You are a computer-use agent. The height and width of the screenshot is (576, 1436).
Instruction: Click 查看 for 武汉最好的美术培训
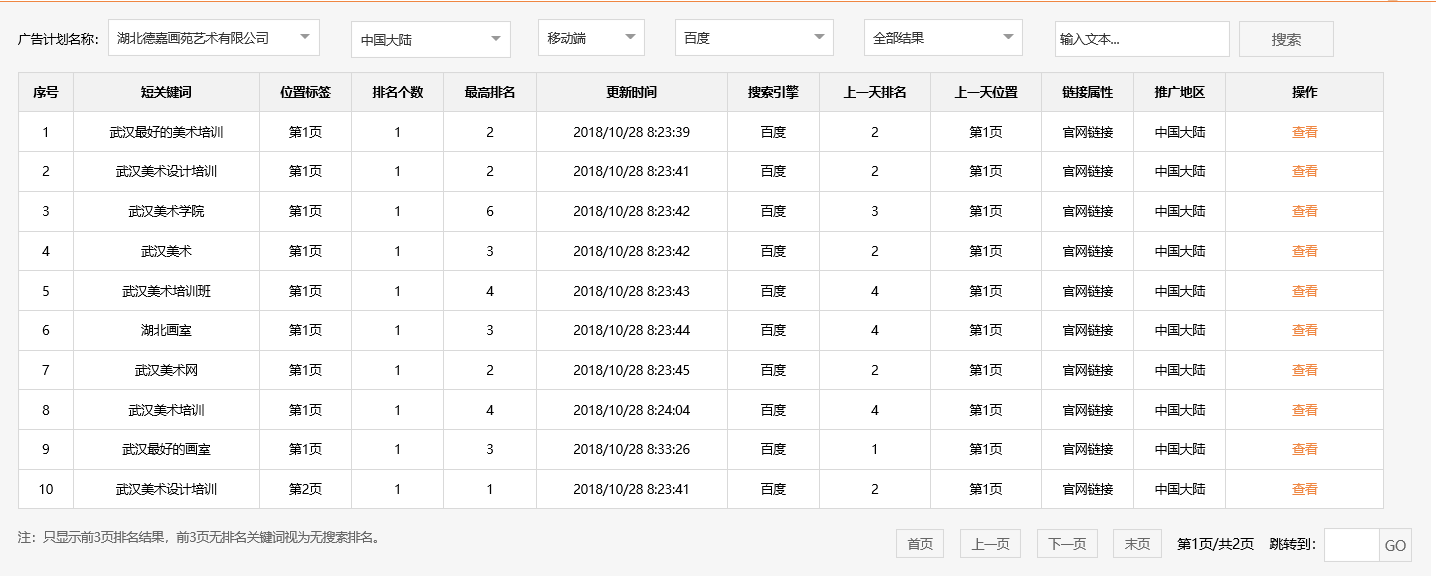click(x=1305, y=131)
